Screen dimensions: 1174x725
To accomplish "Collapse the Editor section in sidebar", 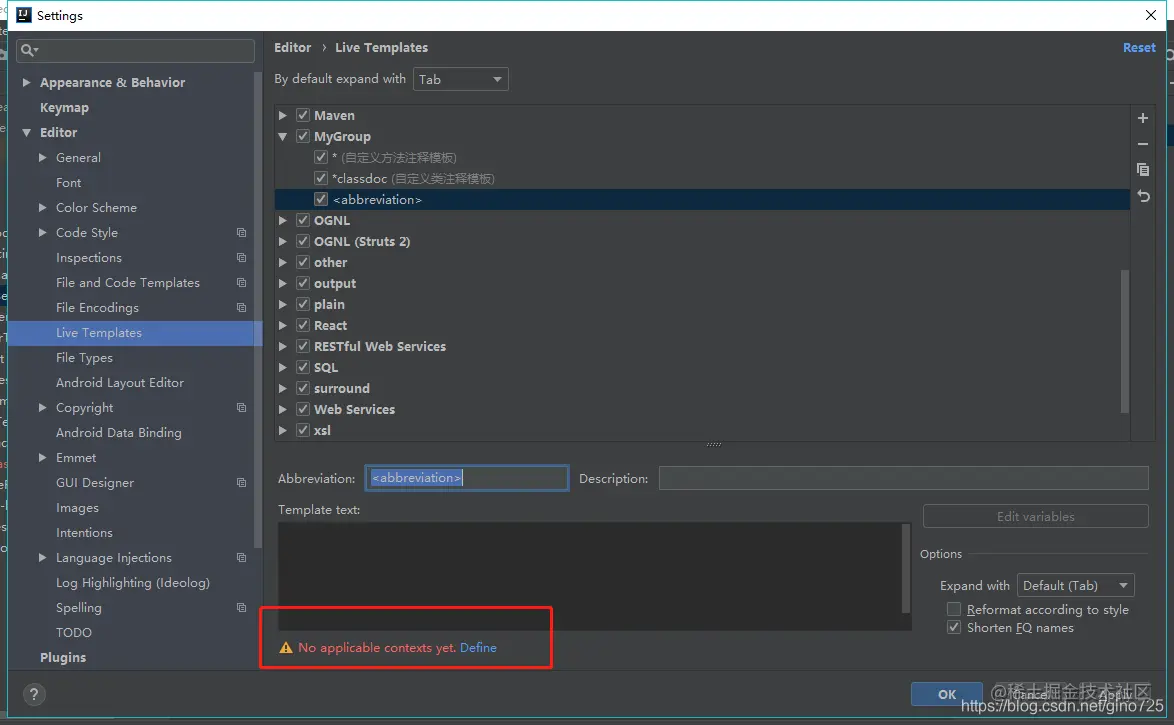I will point(26,133).
